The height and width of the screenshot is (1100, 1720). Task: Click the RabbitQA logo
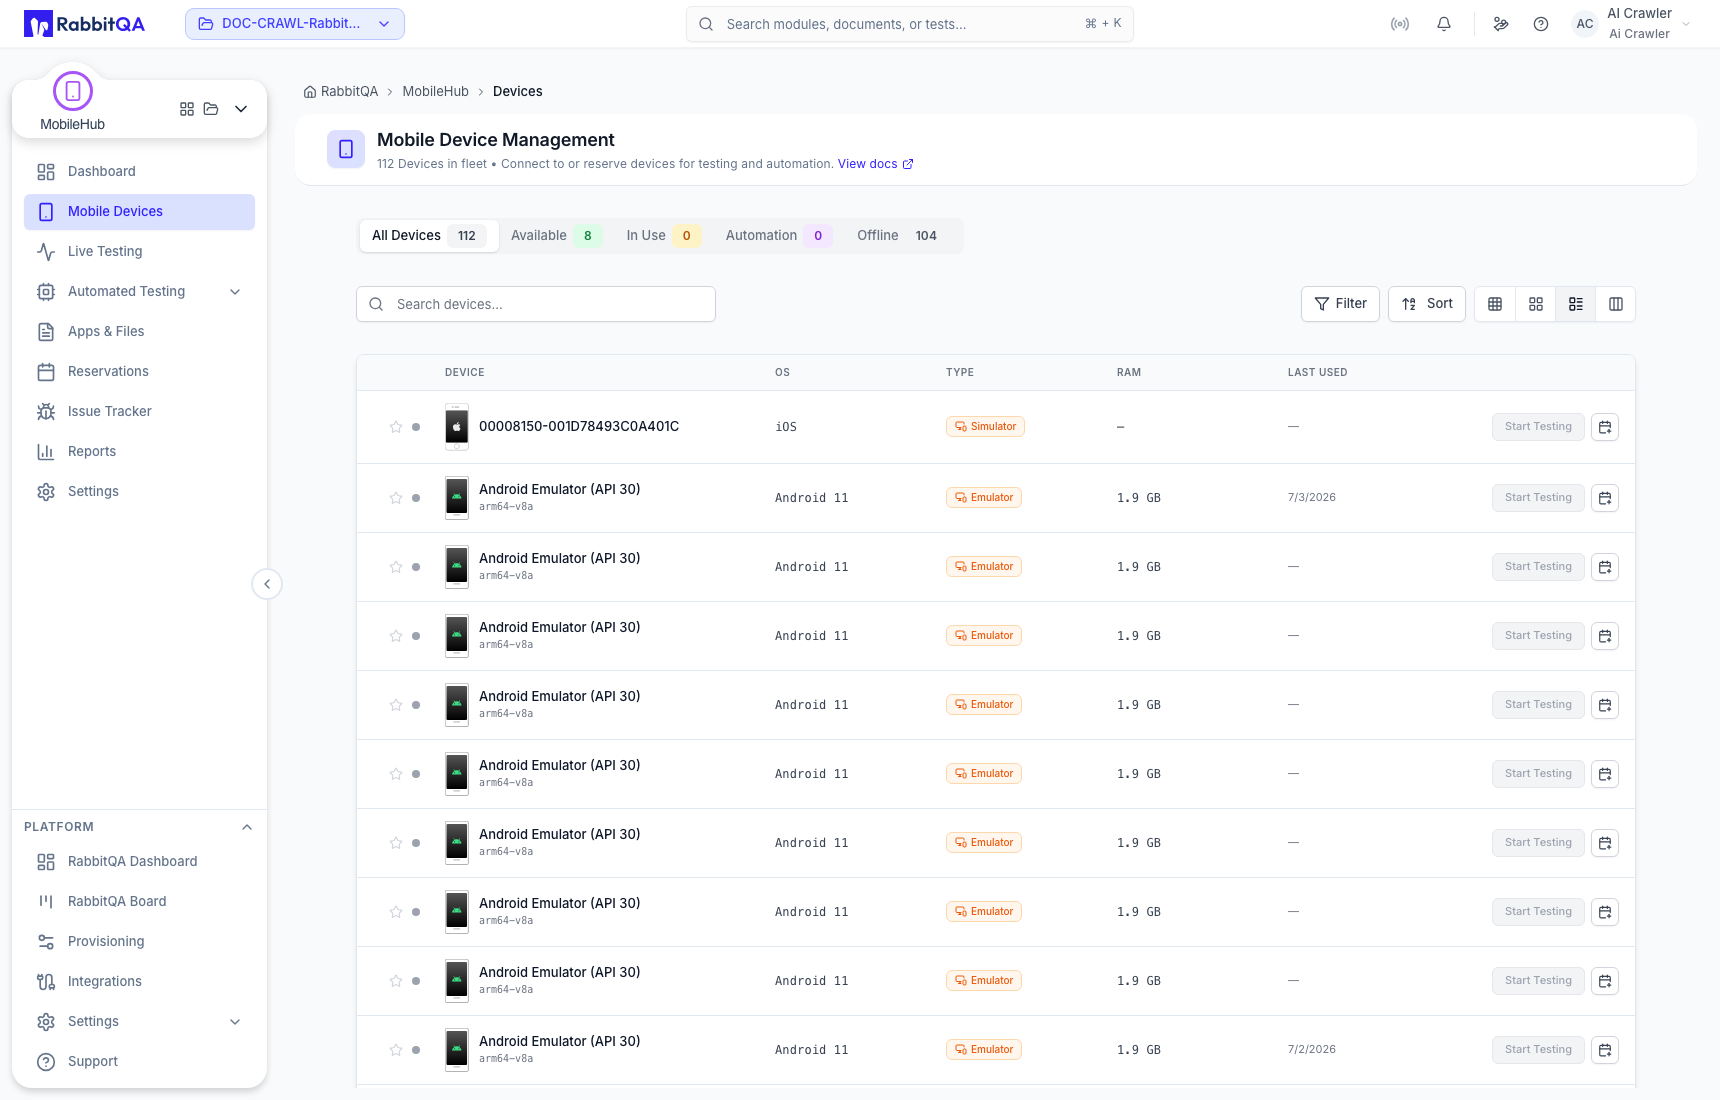pos(84,24)
